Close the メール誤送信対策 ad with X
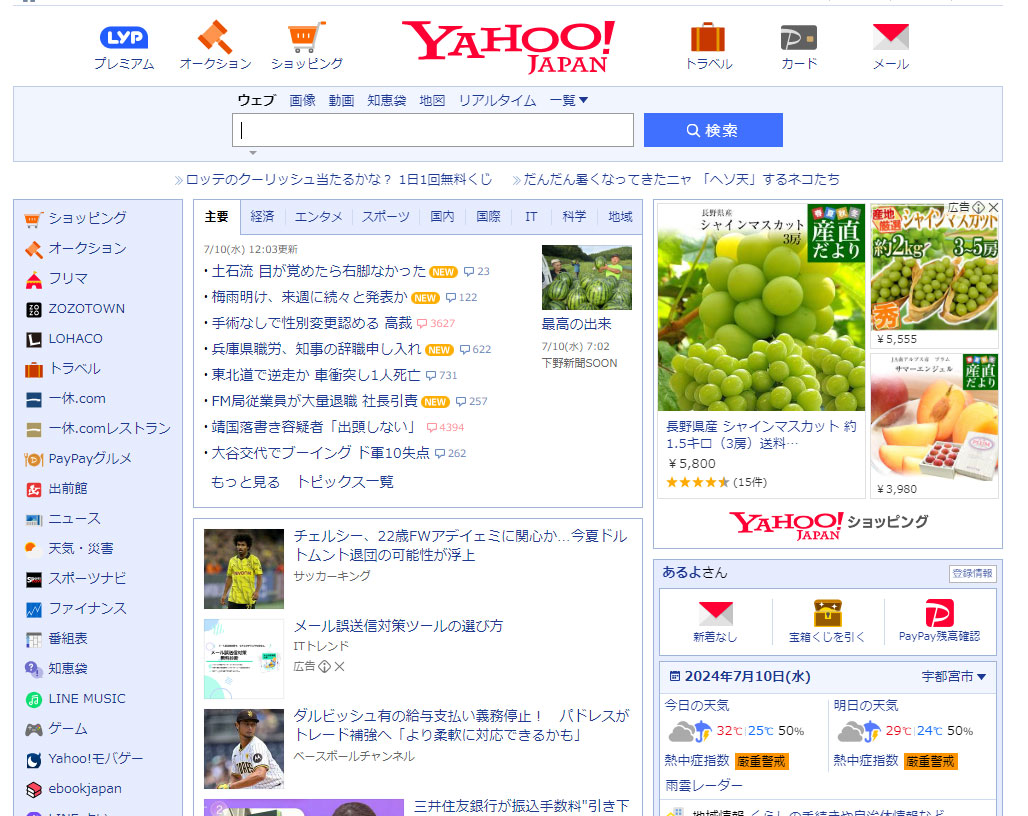This screenshot has width=1028, height=816. 339,667
